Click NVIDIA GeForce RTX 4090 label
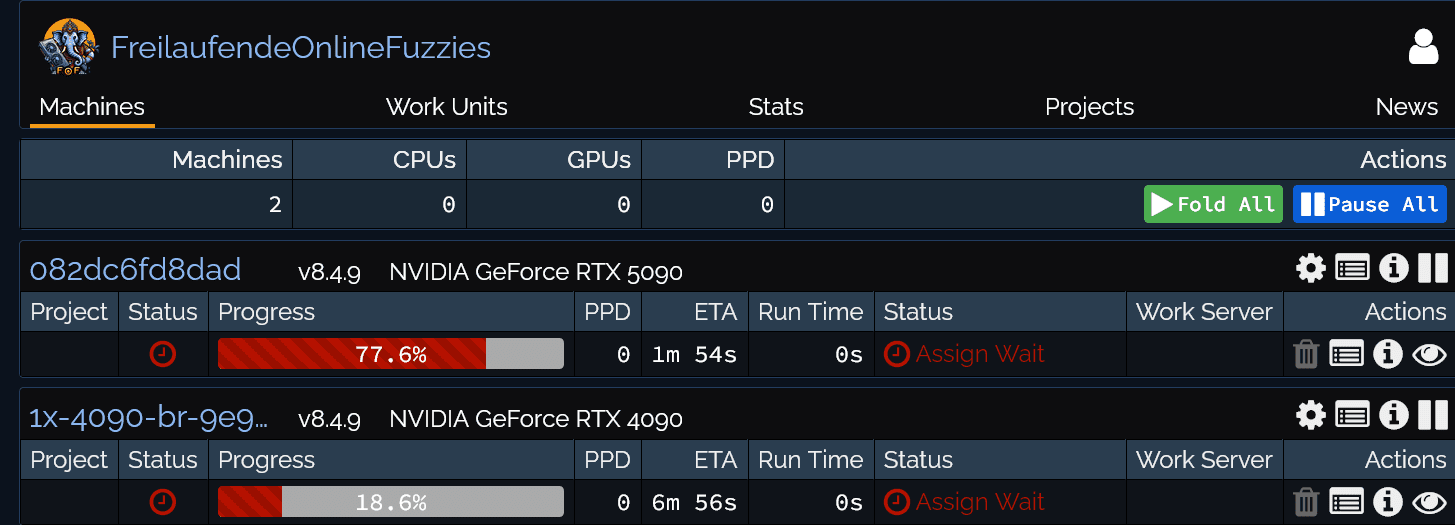This screenshot has width=1455, height=525. [536, 419]
